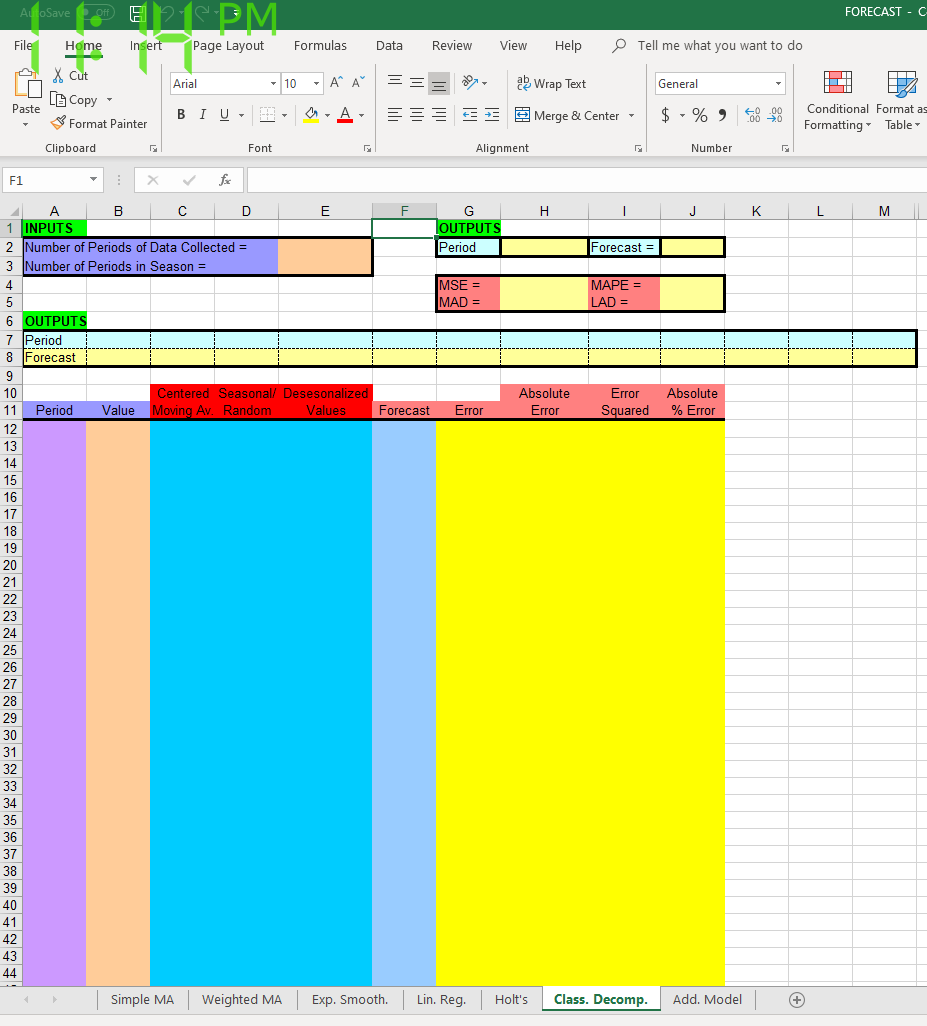Switch to Exp. Smooth. sheet
Viewport: 927px width, 1026px height.
(x=350, y=1000)
